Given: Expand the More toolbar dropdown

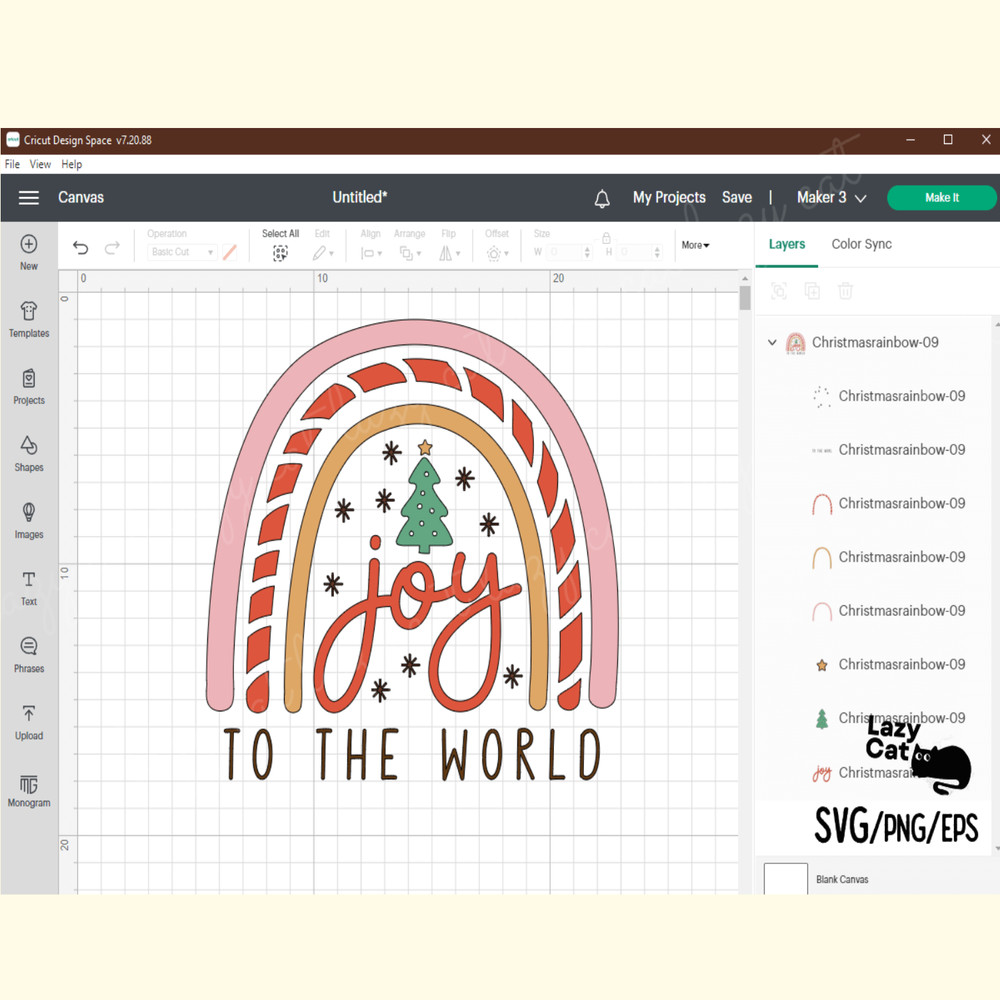Looking at the screenshot, I should [x=695, y=245].
